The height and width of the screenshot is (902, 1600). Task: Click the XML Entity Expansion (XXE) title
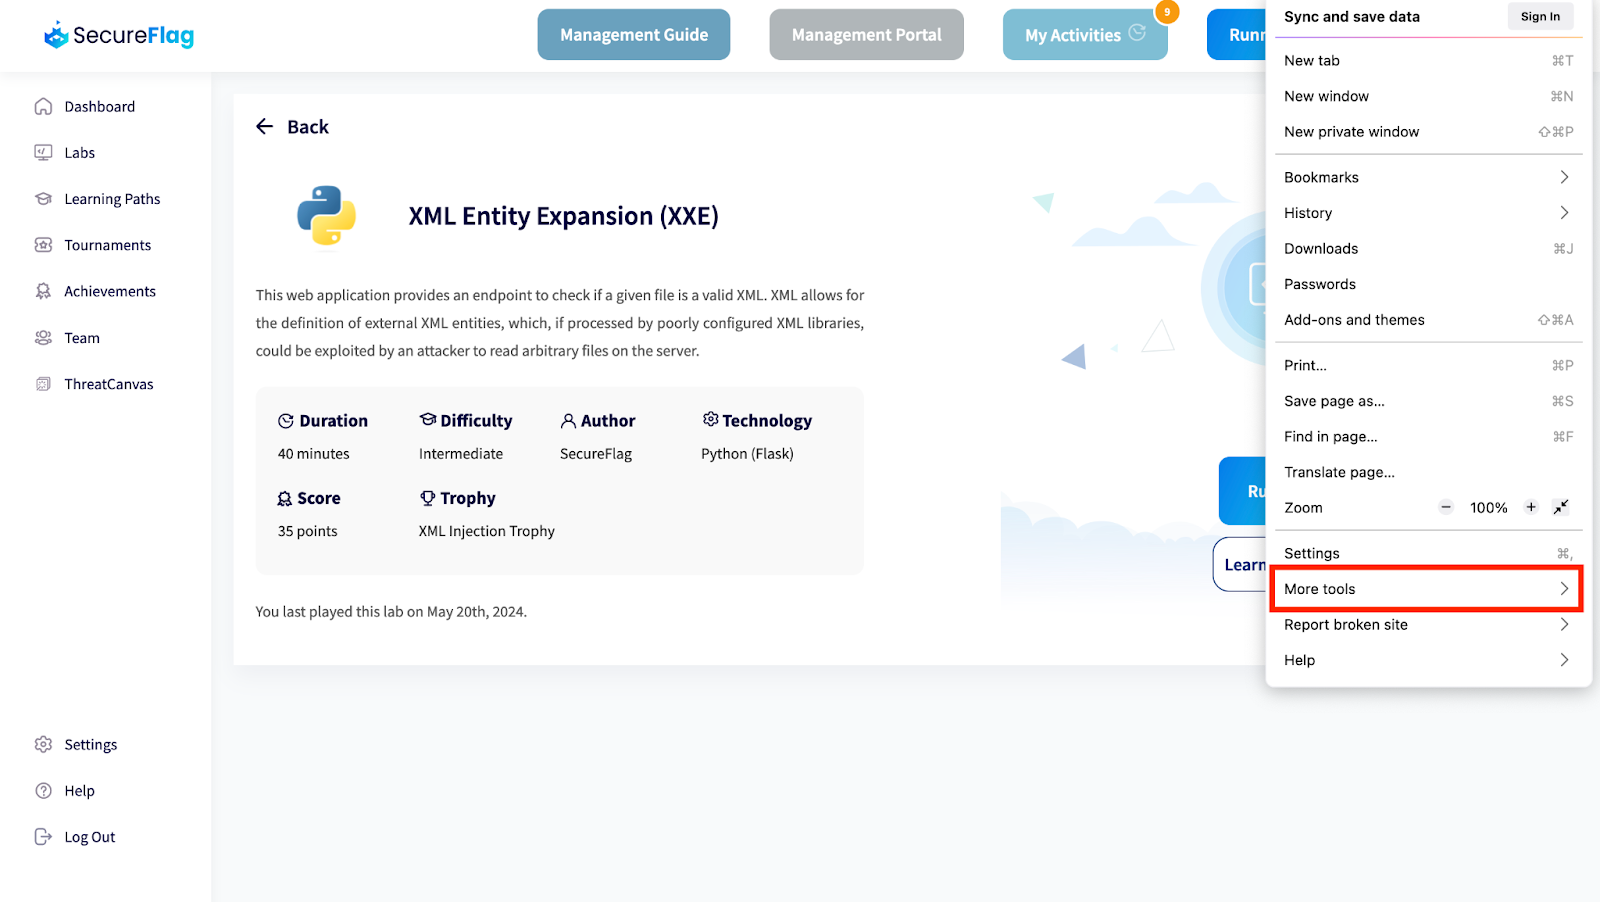point(563,216)
